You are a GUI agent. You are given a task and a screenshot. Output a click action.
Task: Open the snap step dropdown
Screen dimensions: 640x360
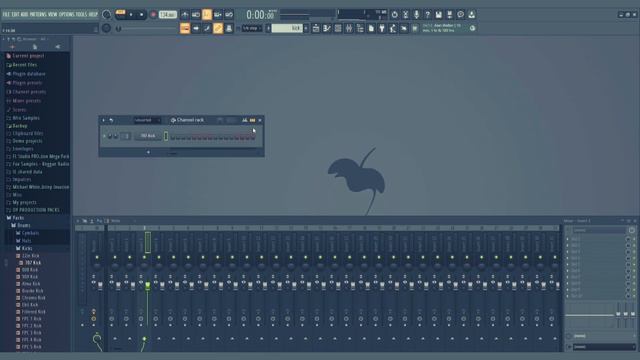pos(251,28)
